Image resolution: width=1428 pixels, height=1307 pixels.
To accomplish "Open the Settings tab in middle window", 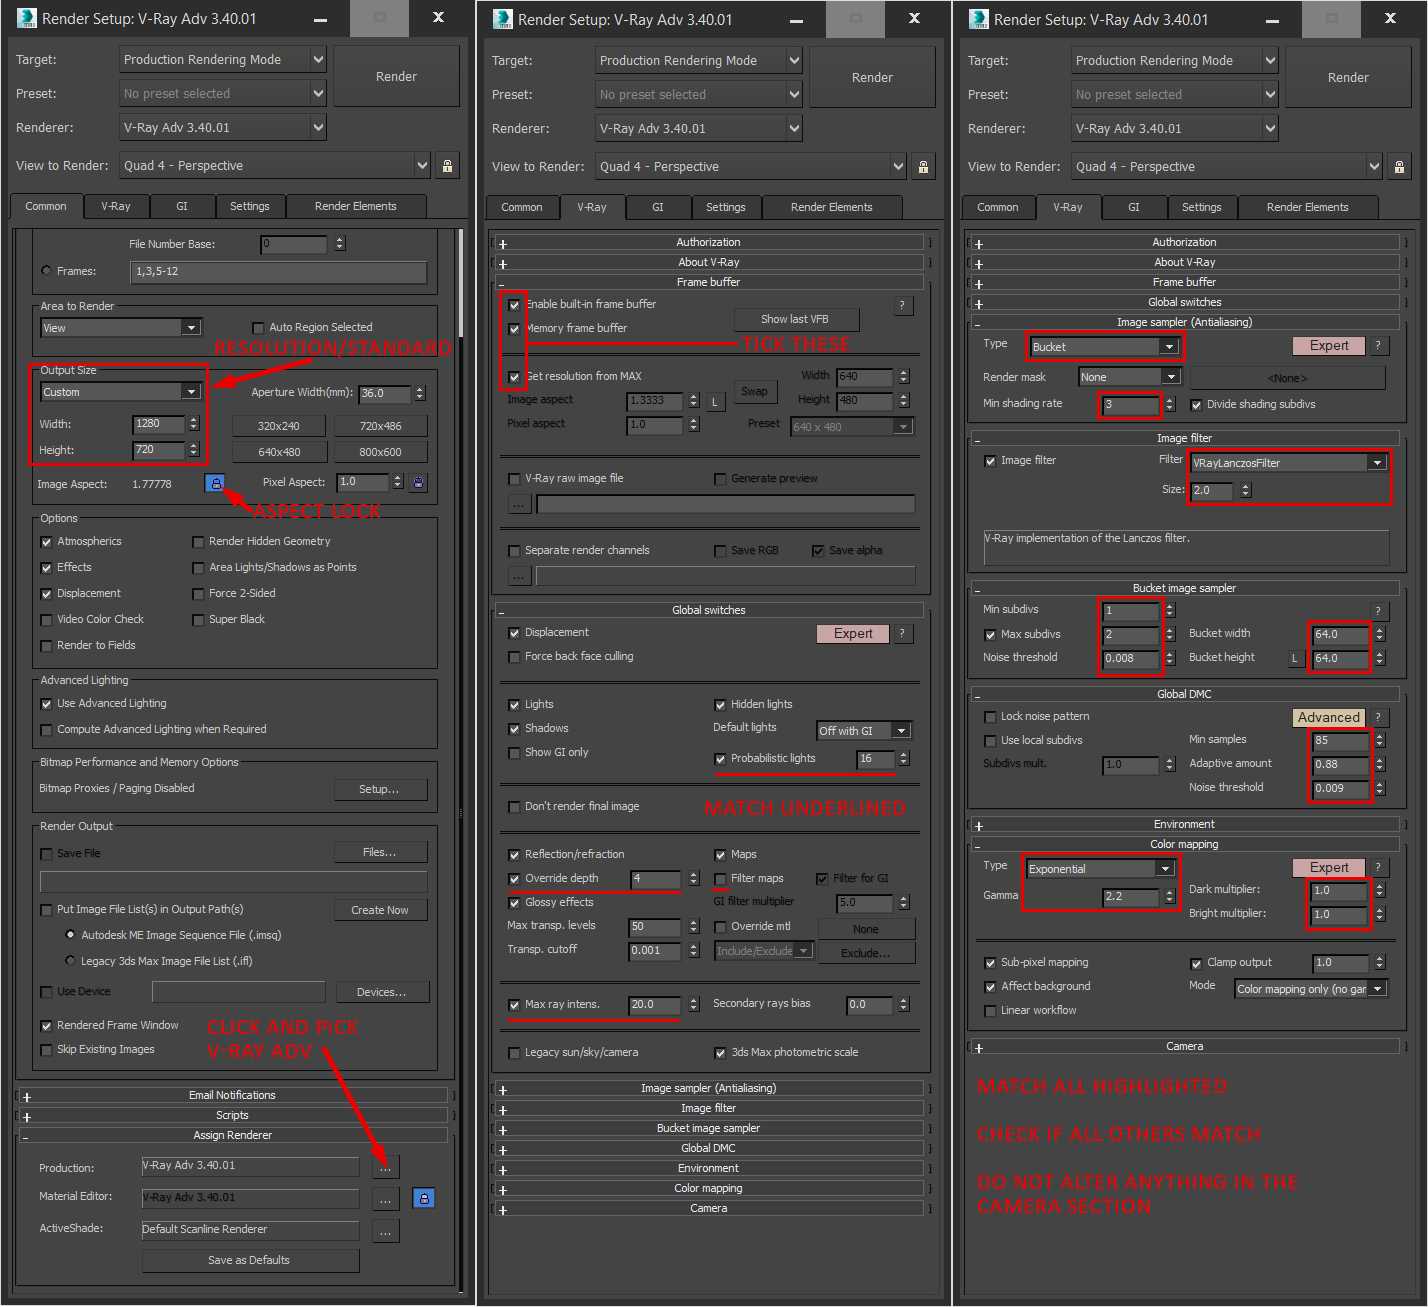I will click(726, 207).
